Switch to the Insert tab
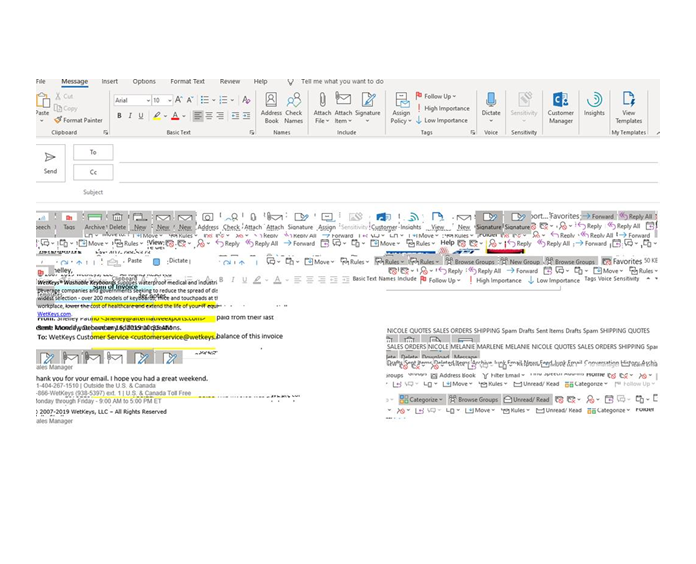696x564 pixels. click(109, 82)
